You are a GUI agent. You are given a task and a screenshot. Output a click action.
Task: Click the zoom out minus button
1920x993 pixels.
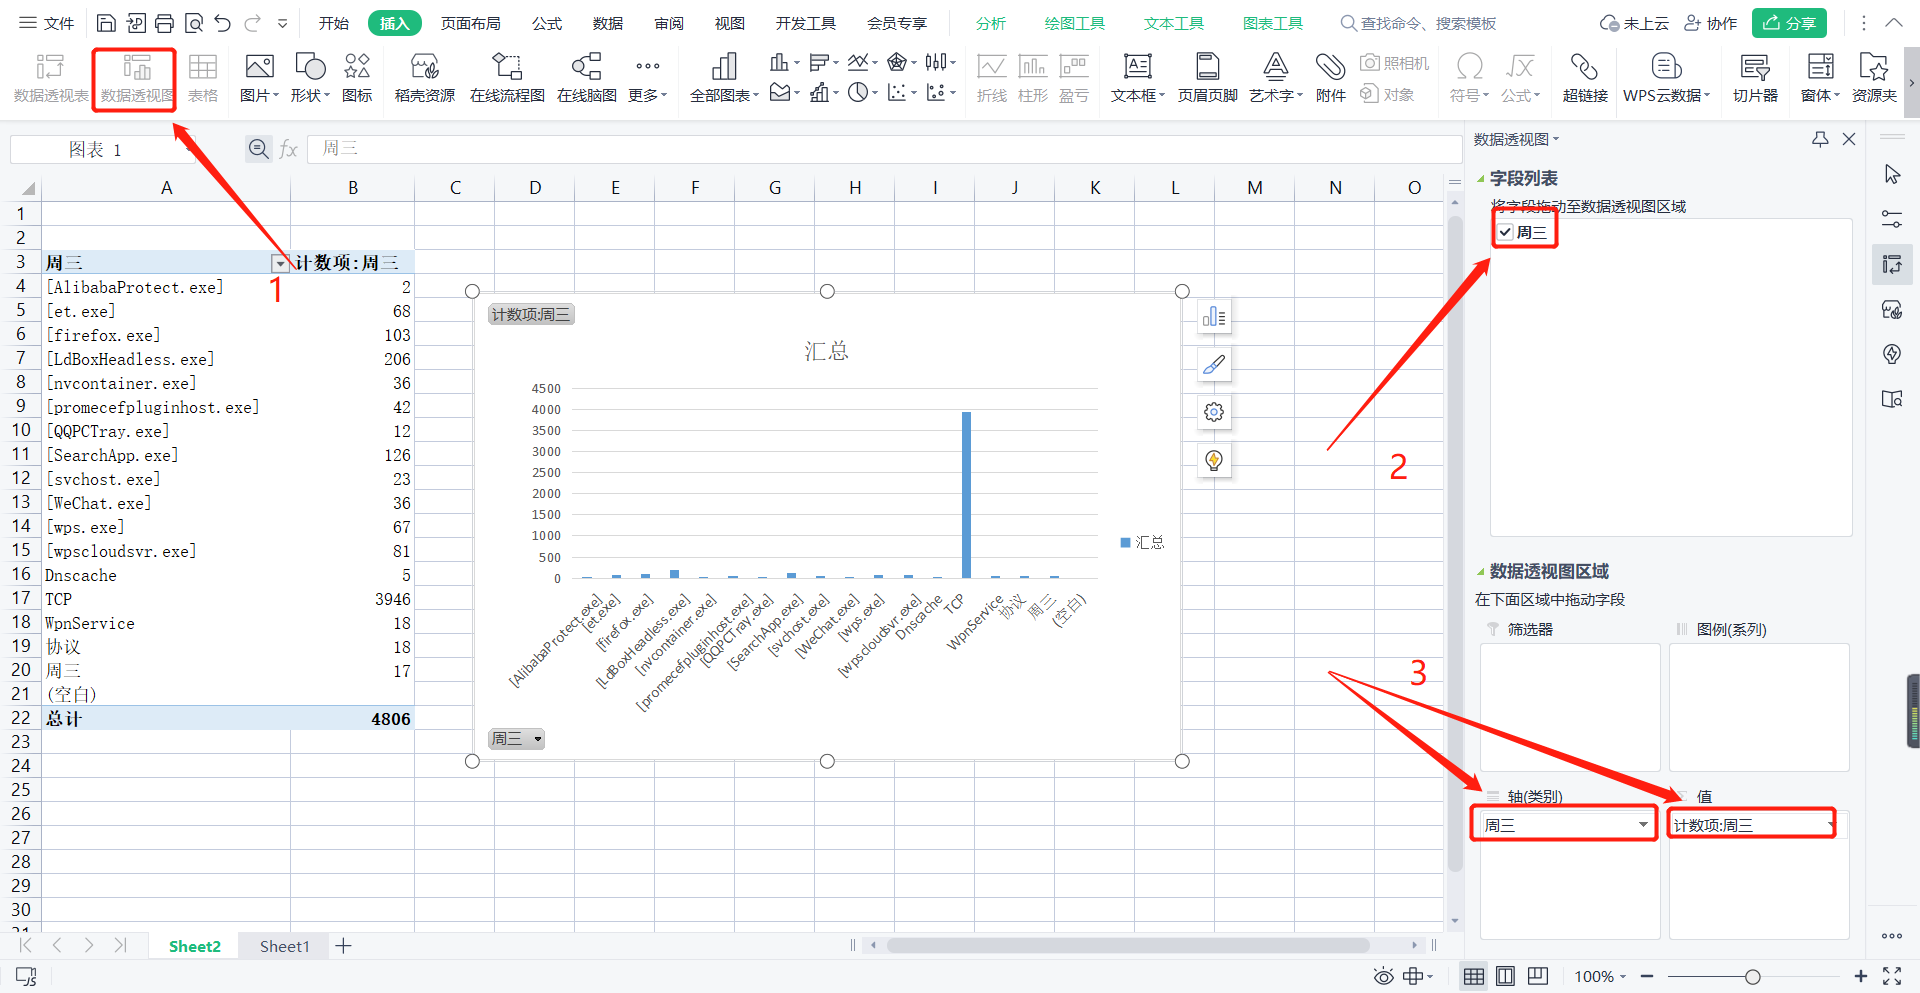coord(1647,976)
